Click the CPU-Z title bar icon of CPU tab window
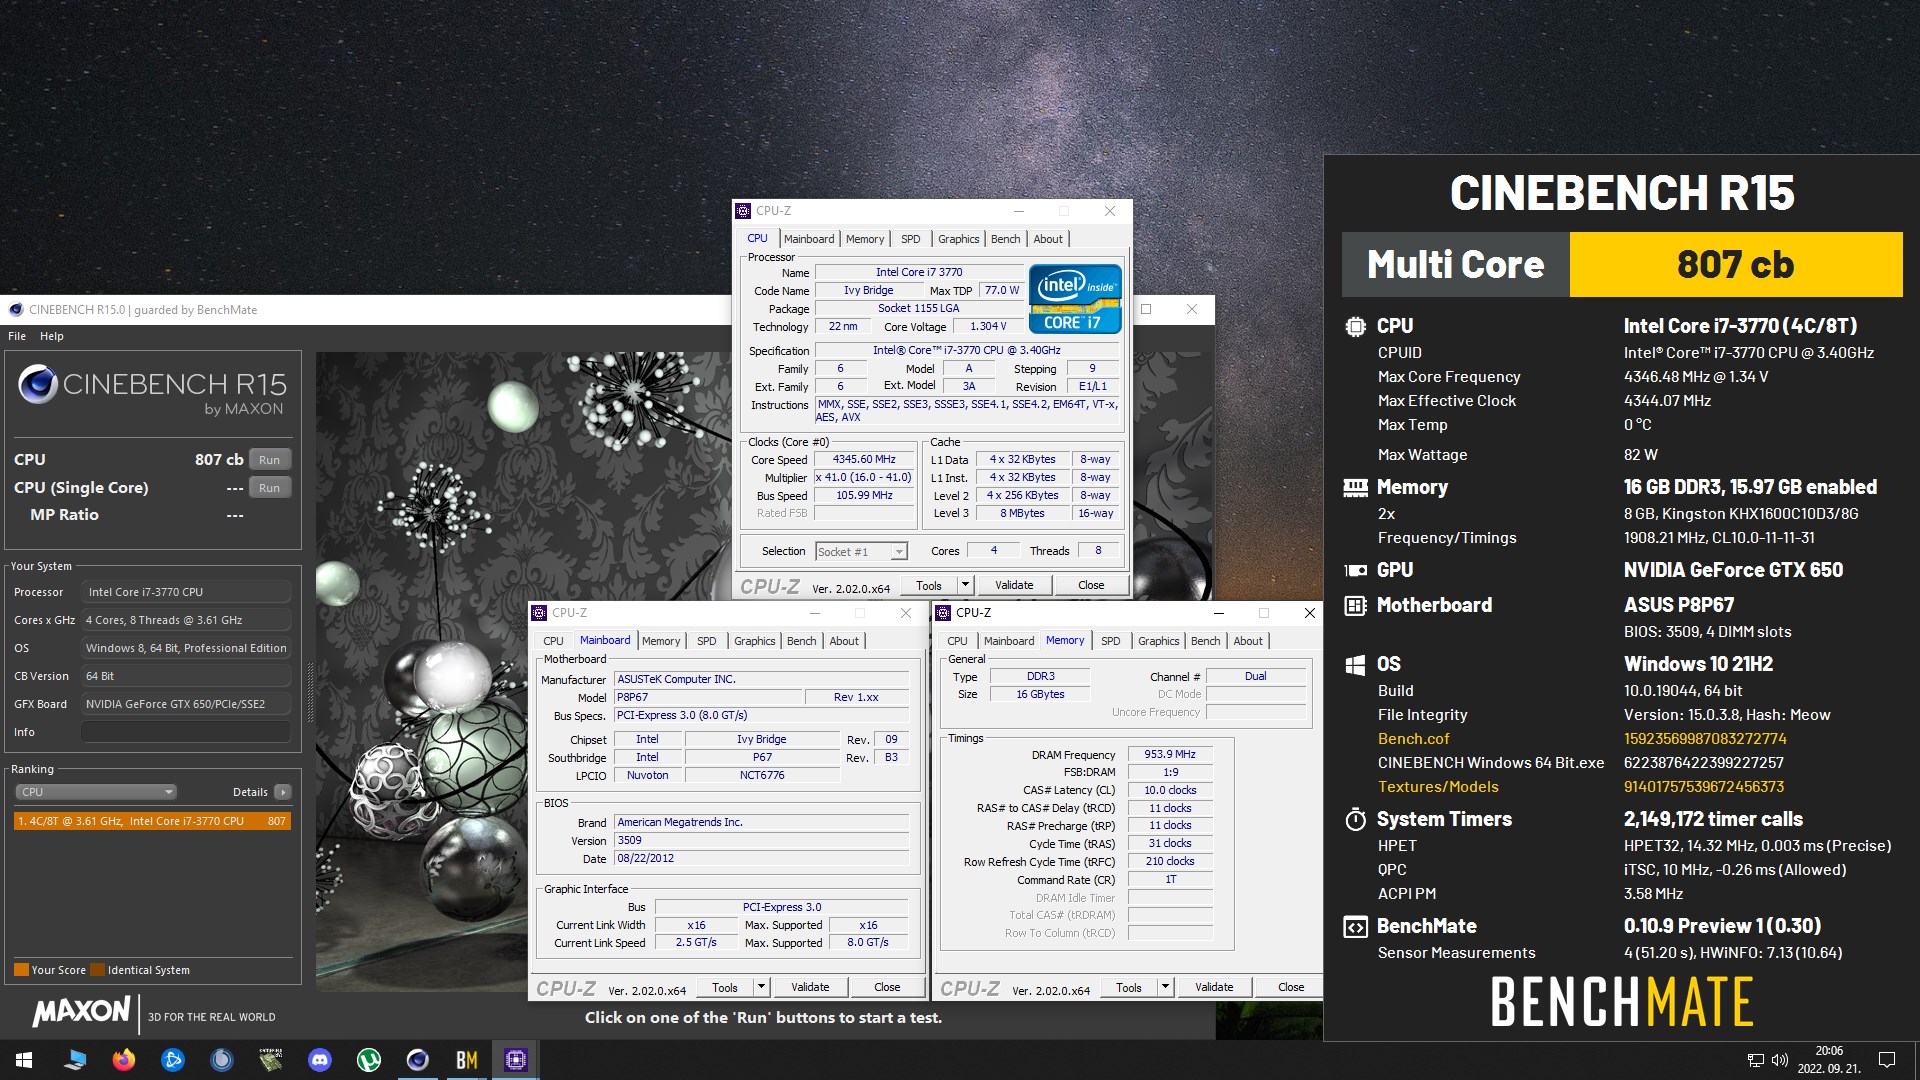 [x=743, y=211]
